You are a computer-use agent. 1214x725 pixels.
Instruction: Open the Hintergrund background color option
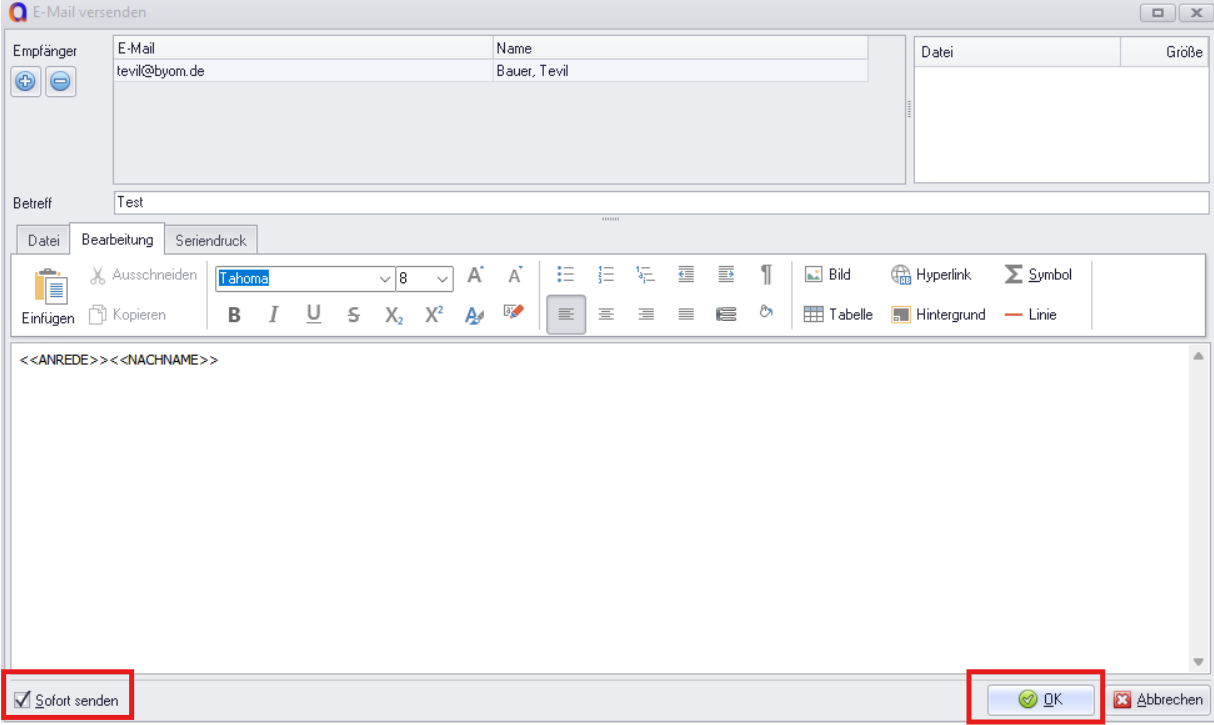(x=938, y=315)
